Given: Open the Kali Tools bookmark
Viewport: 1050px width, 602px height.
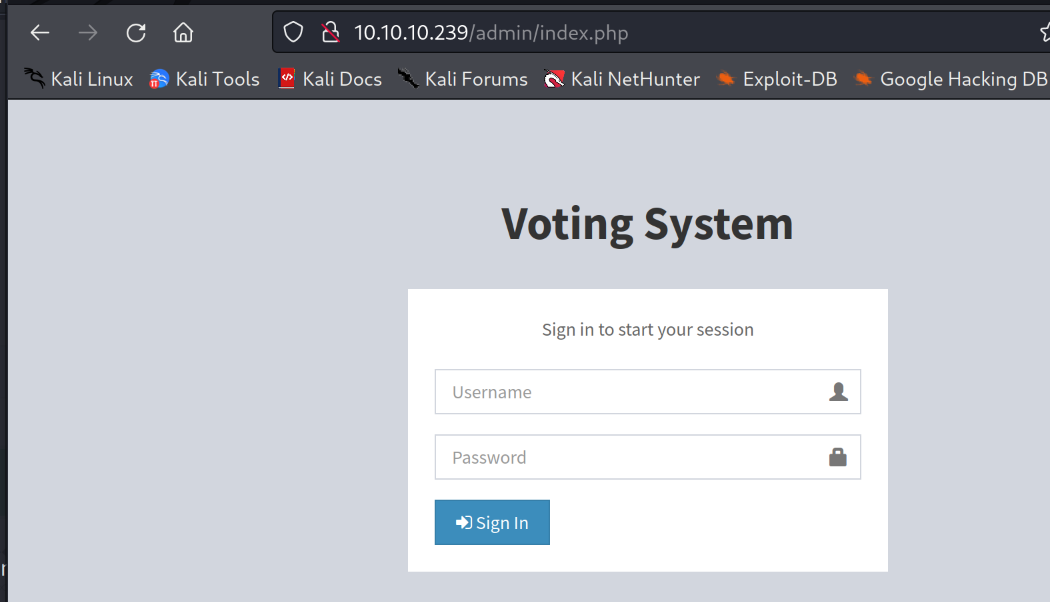Looking at the screenshot, I should pos(205,79).
